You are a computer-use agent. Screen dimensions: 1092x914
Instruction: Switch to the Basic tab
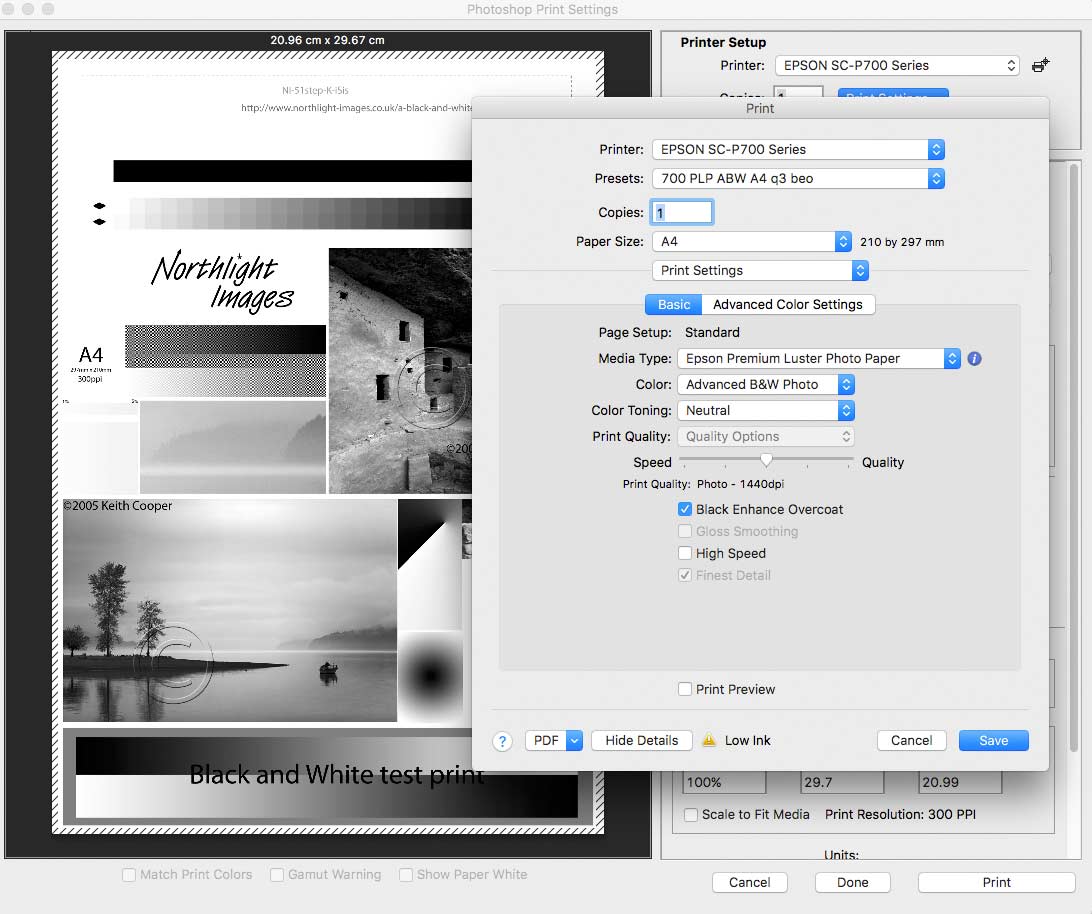coord(673,304)
